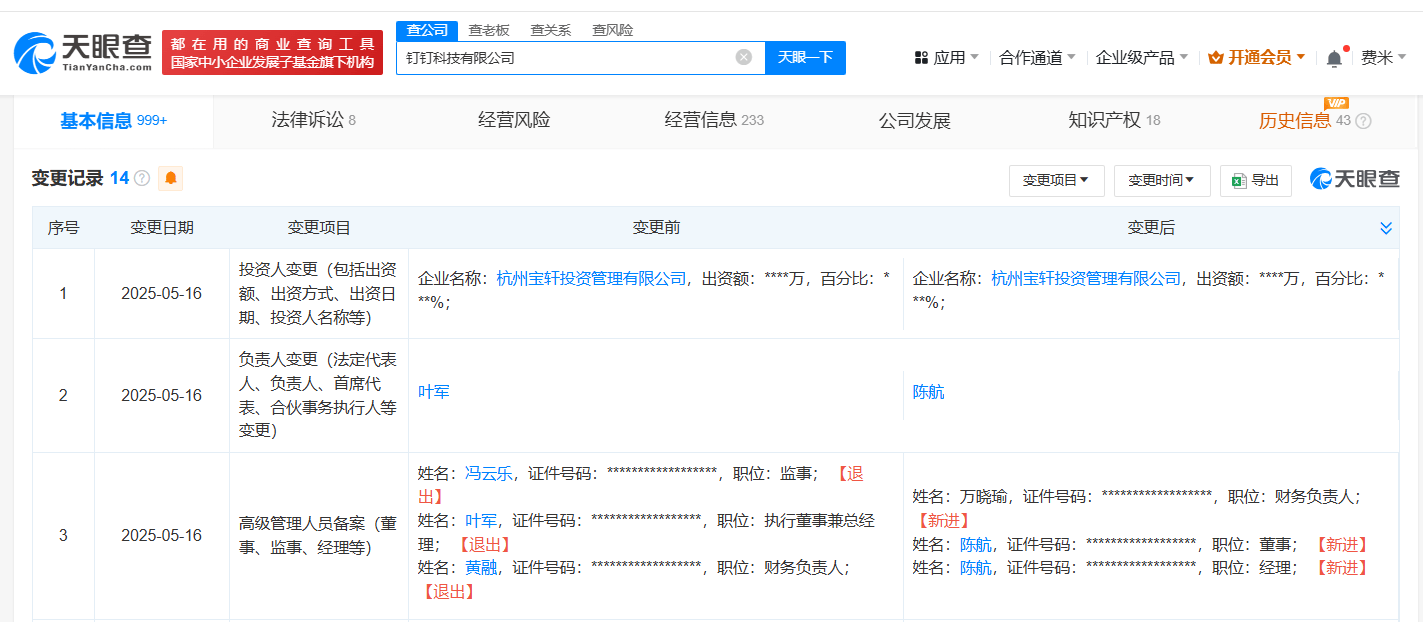Switch to the 知识产权 tab

(1114, 121)
